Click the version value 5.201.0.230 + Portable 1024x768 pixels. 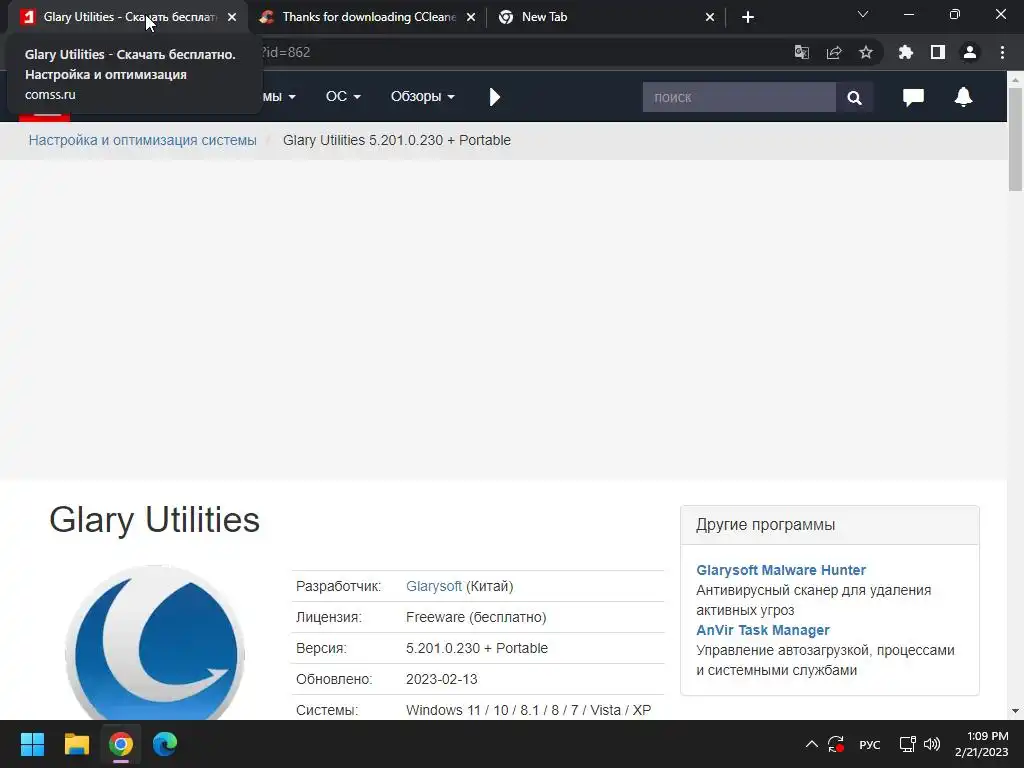(477, 648)
